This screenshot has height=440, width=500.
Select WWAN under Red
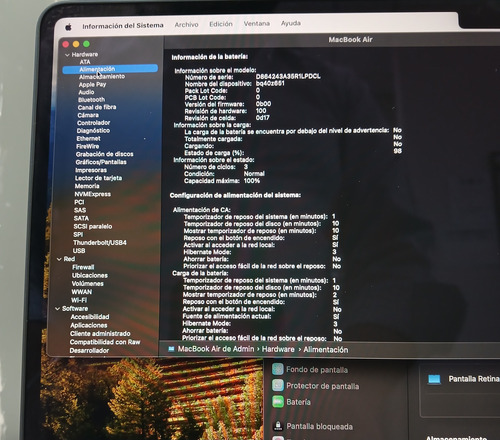[x=82, y=292]
